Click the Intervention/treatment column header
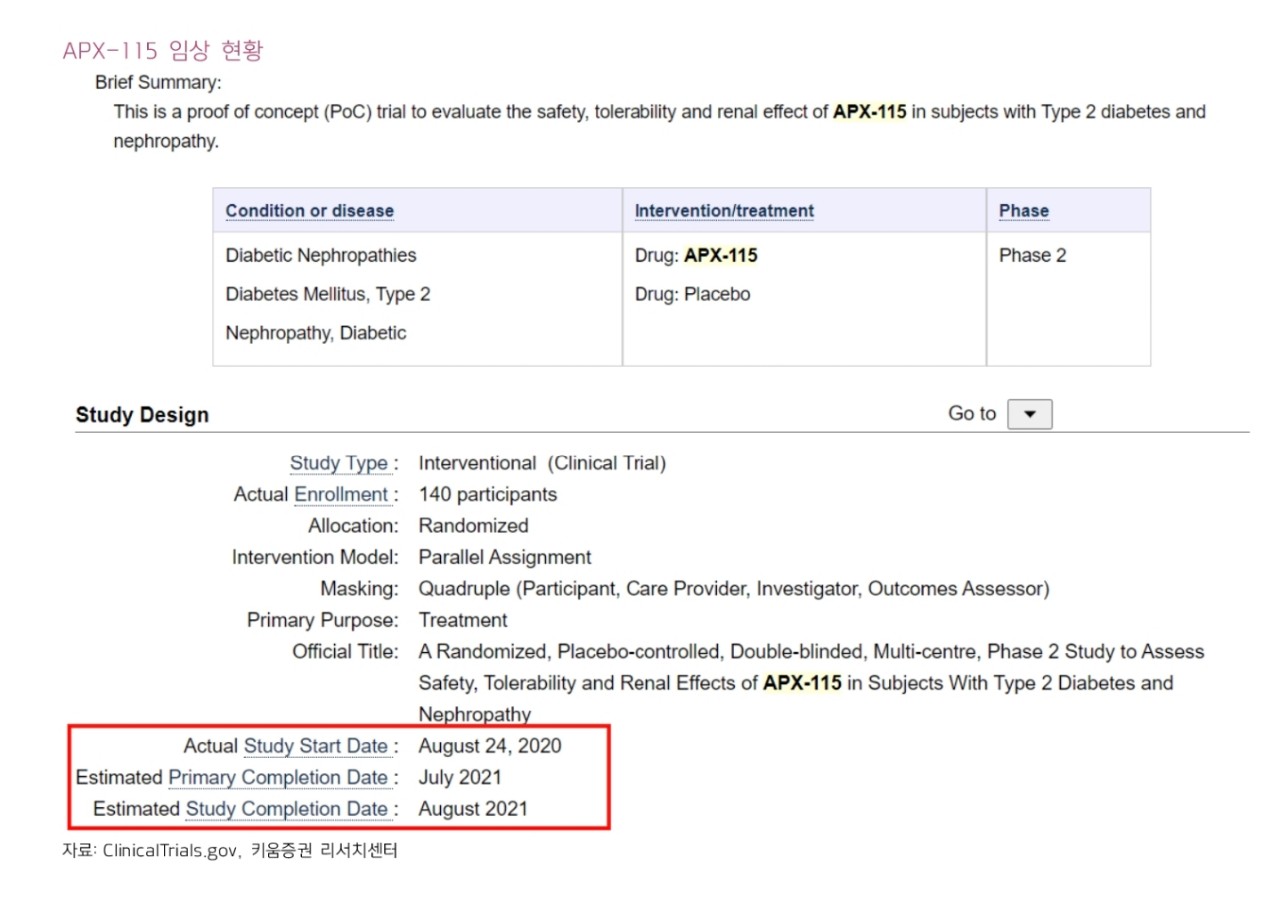 coord(724,211)
